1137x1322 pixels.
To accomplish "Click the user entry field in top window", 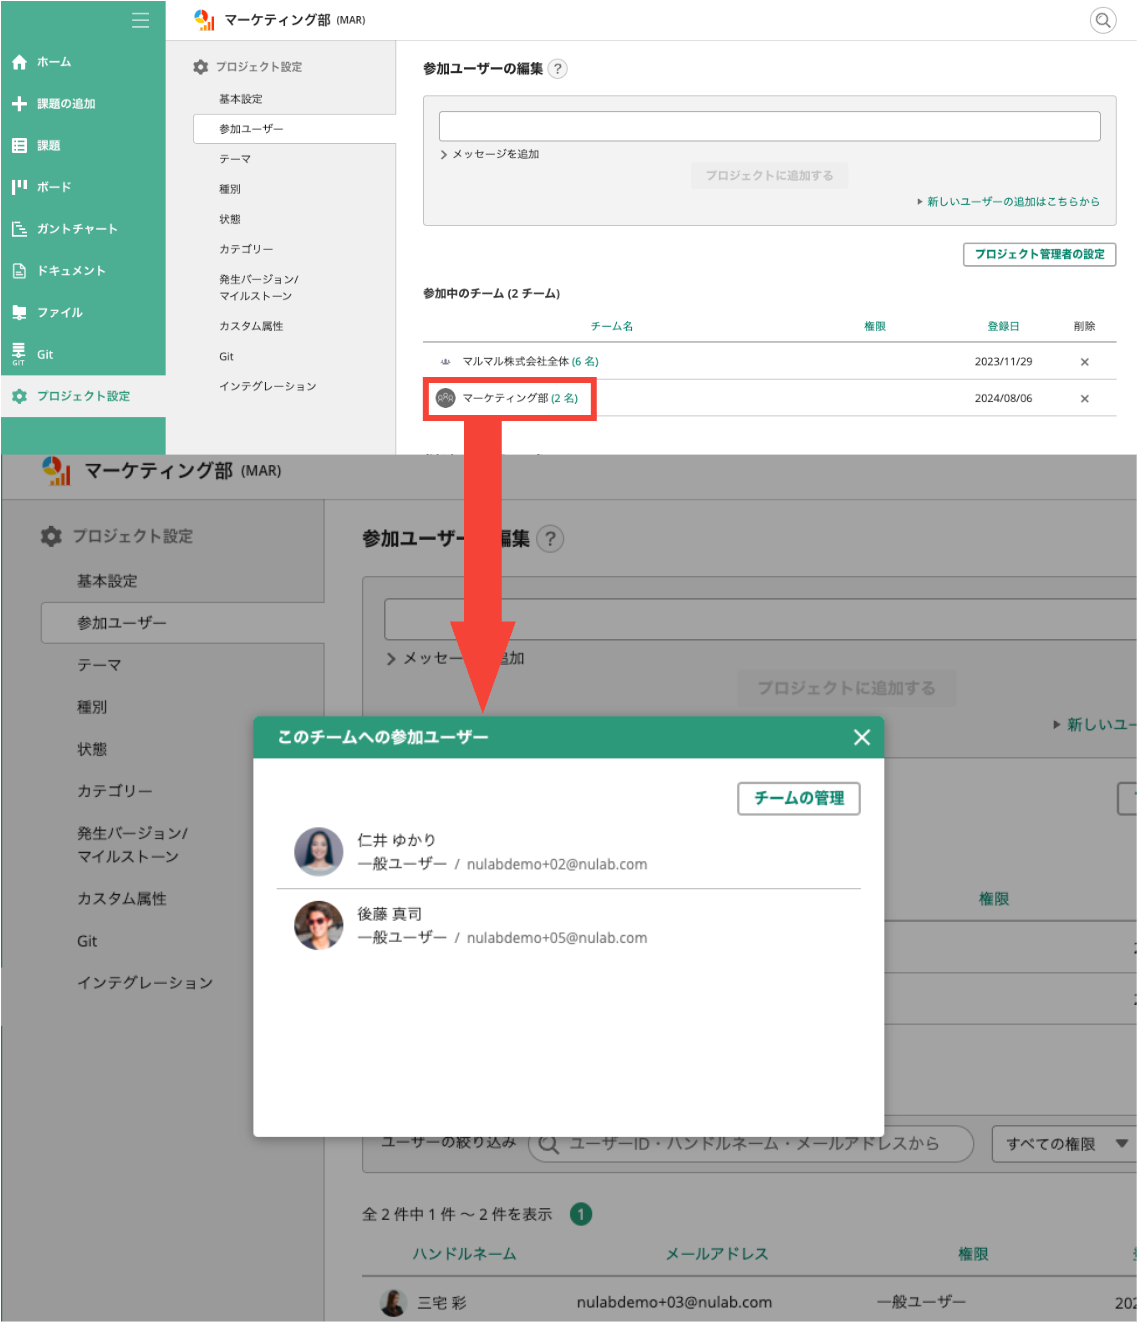I will click(769, 126).
